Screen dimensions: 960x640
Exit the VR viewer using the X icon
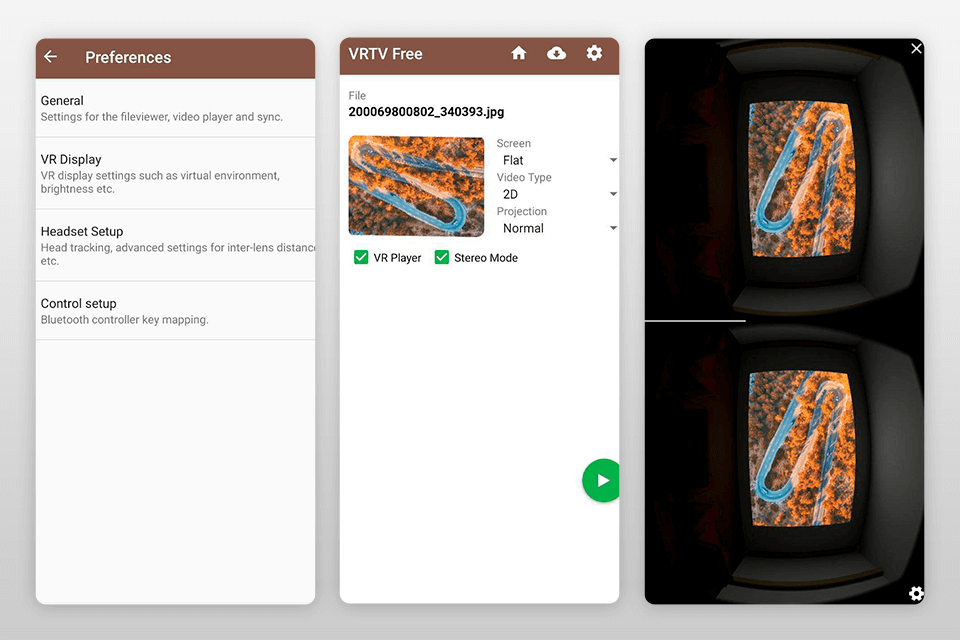click(x=916, y=48)
